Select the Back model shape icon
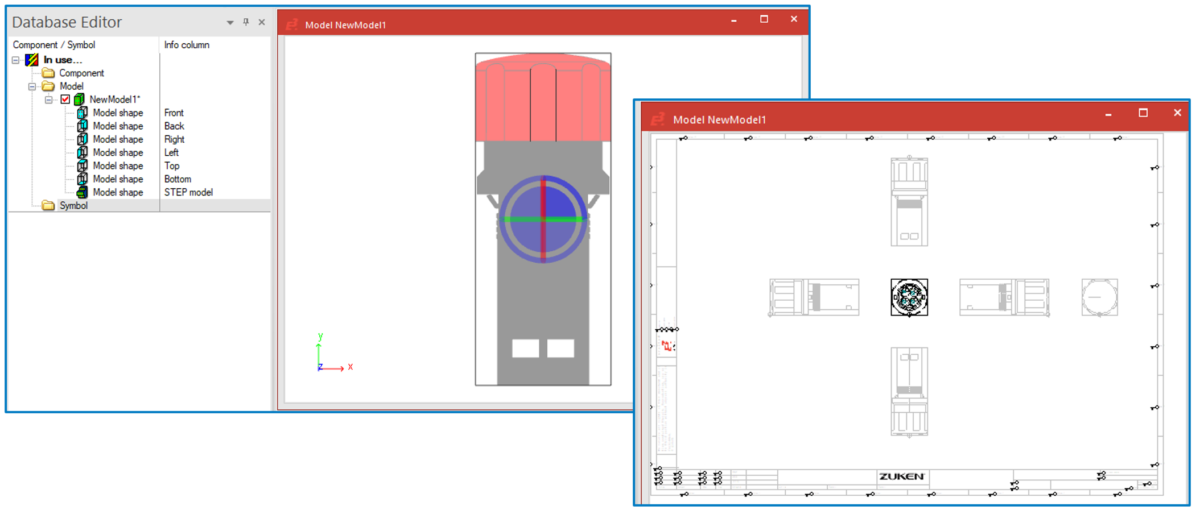The height and width of the screenshot is (514, 1200). pyautogui.click(x=82, y=126)
